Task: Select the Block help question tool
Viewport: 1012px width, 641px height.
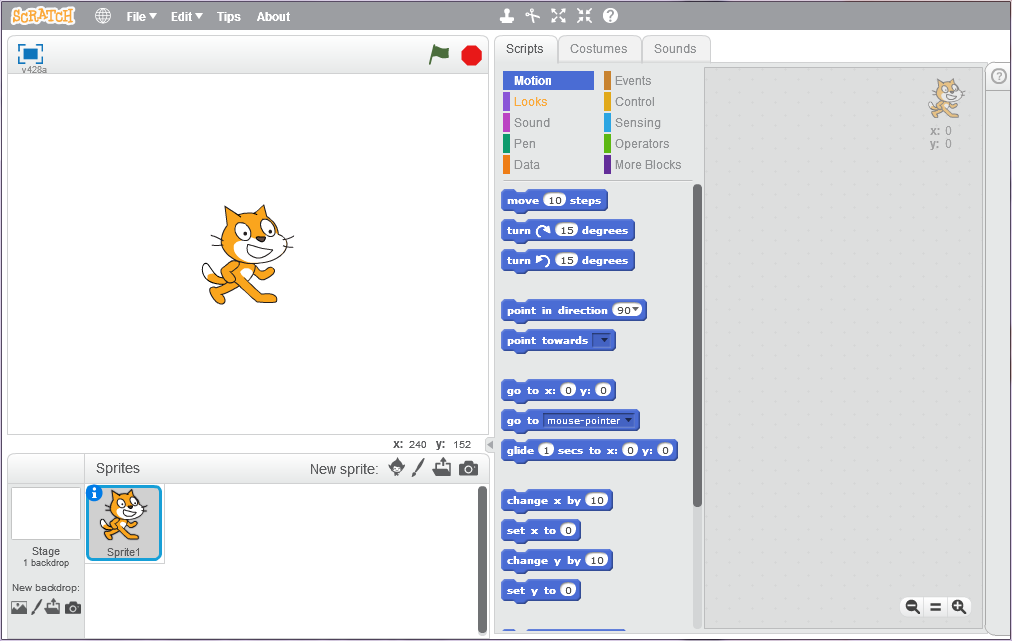Action: (x=610, y=15)
